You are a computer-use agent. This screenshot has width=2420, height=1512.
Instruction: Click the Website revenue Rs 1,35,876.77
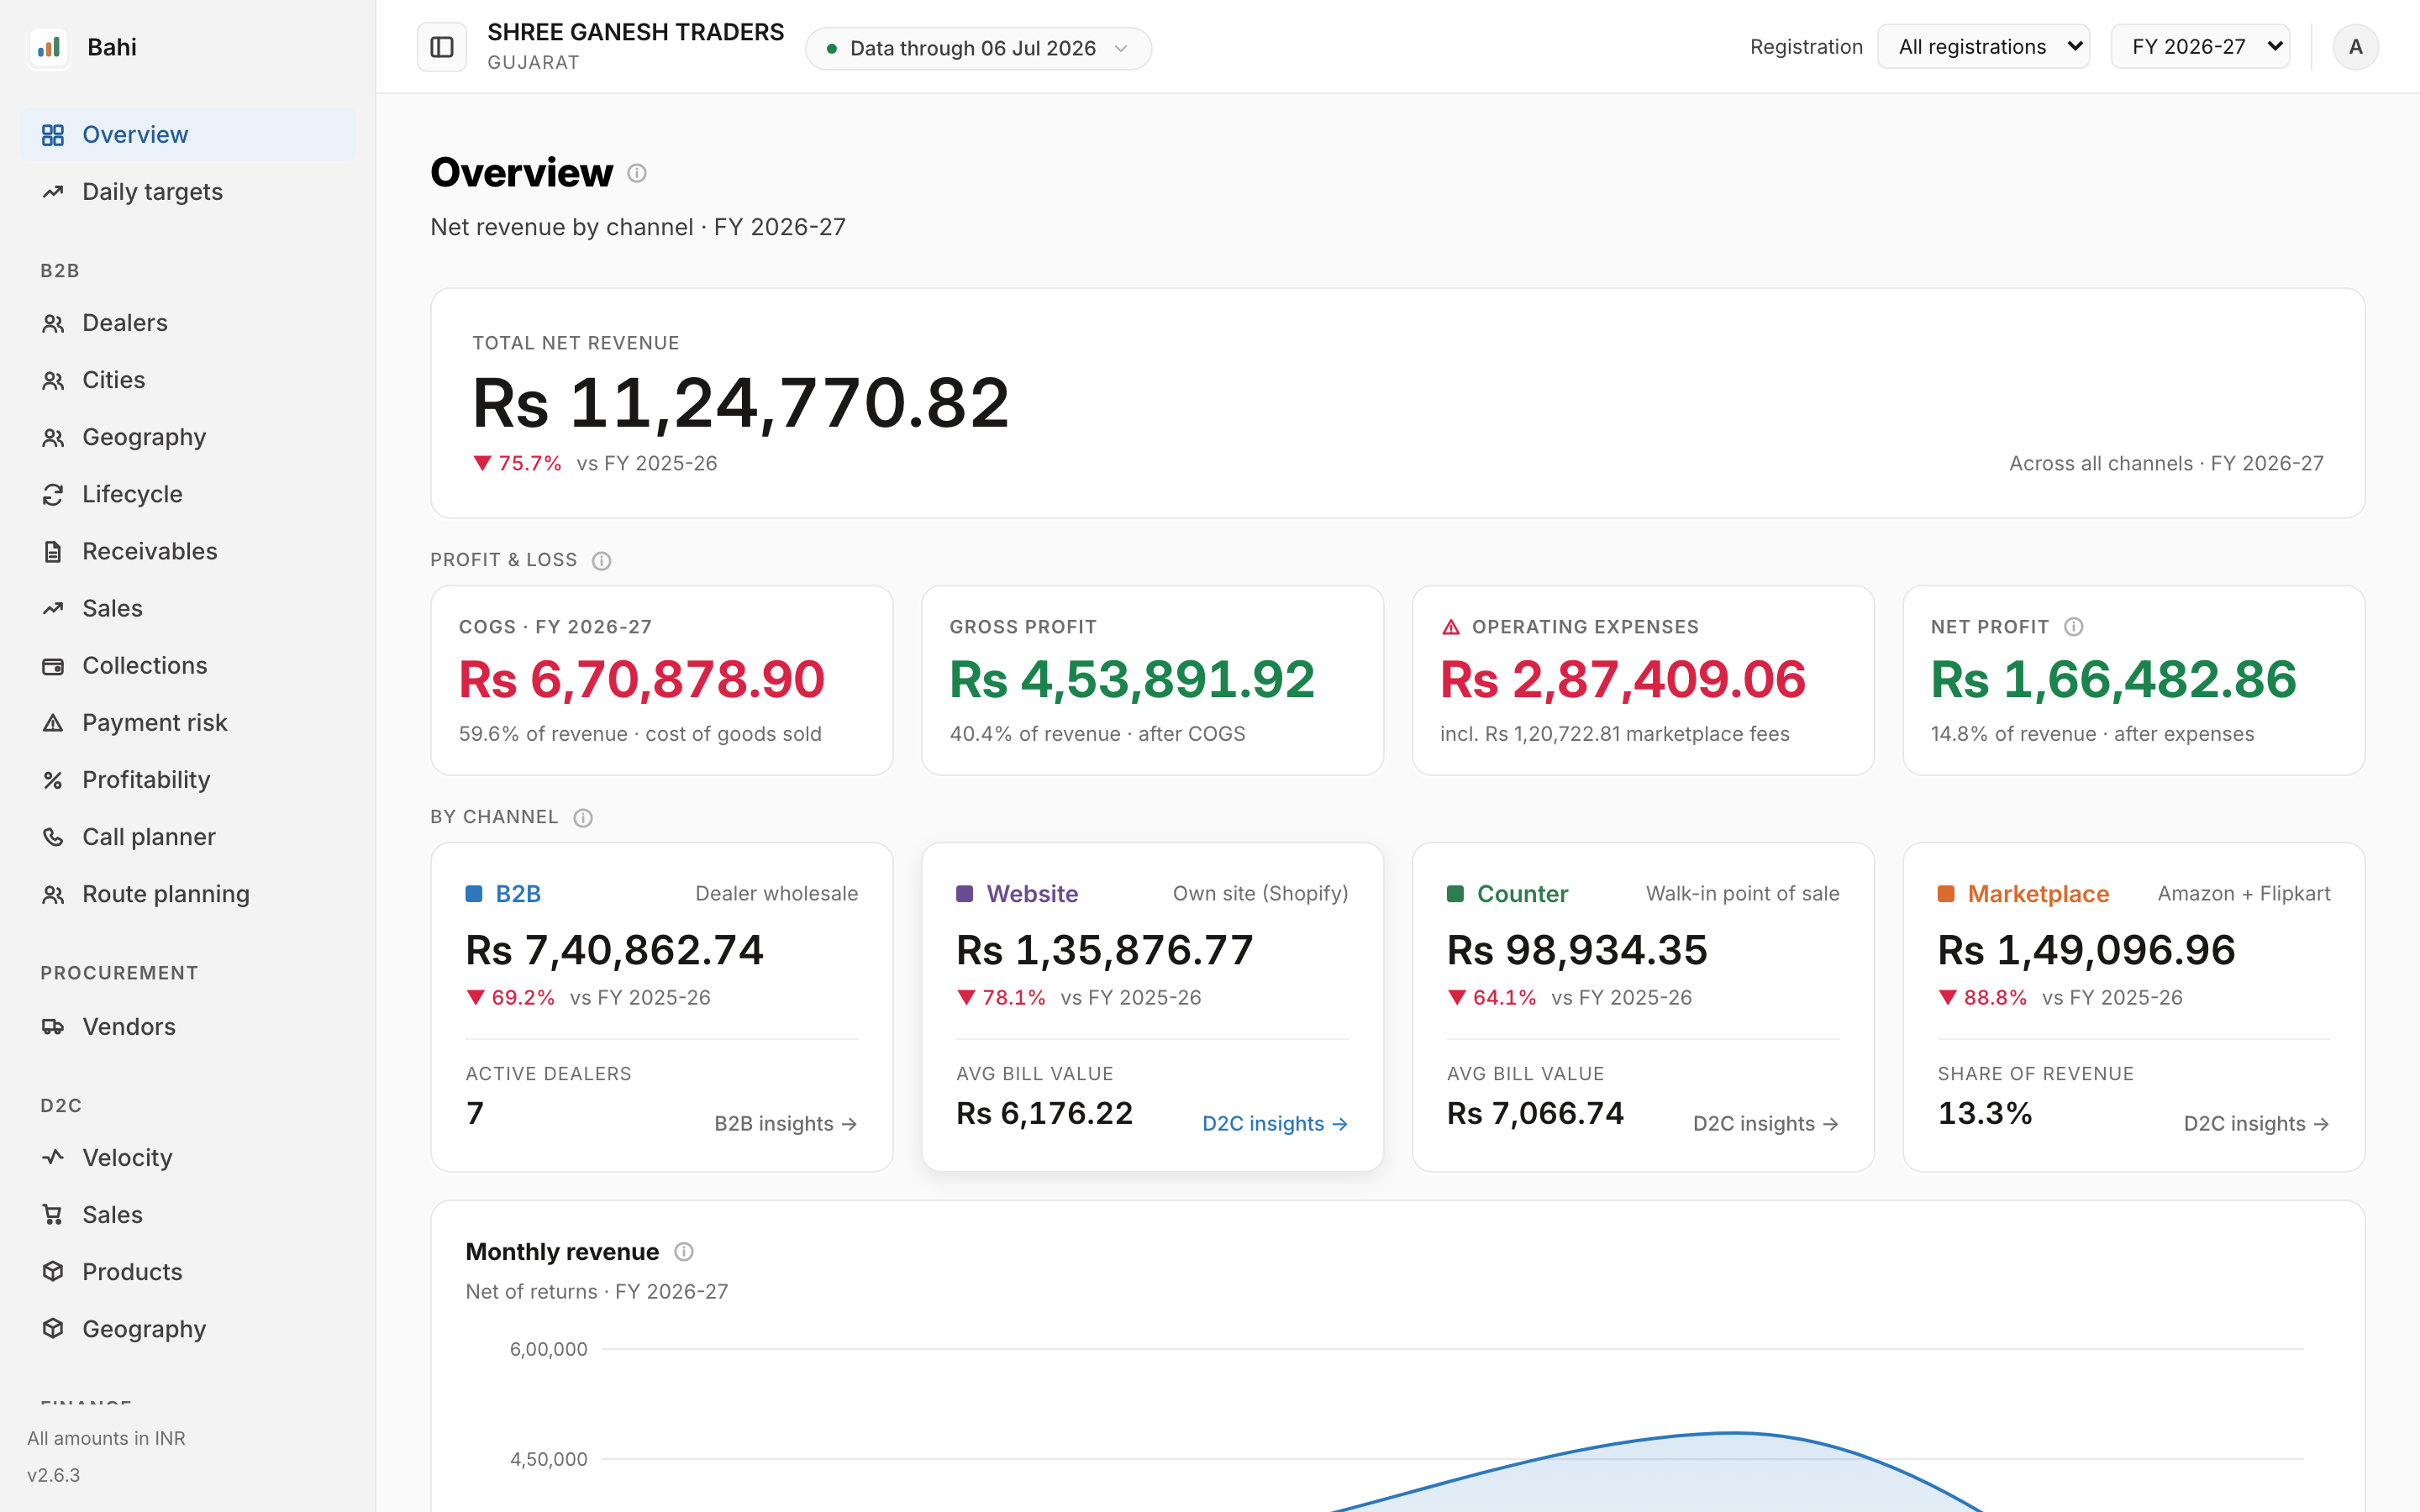(x=1105, y=950)
